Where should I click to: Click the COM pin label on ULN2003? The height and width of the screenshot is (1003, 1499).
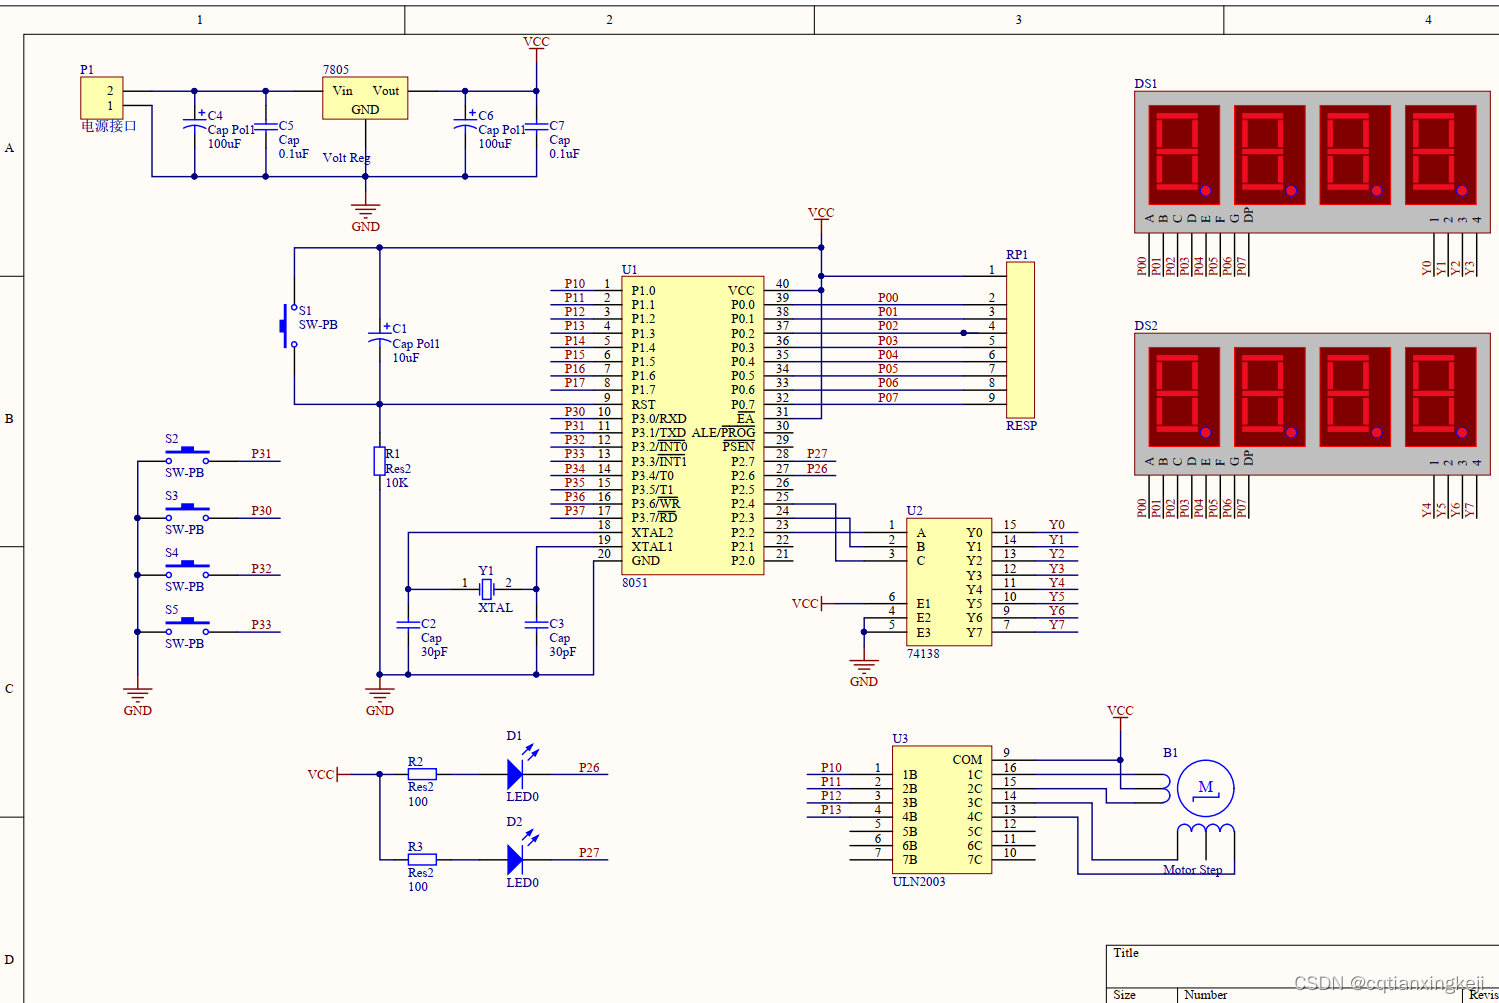pyautogui.click(x=967, y=760)
